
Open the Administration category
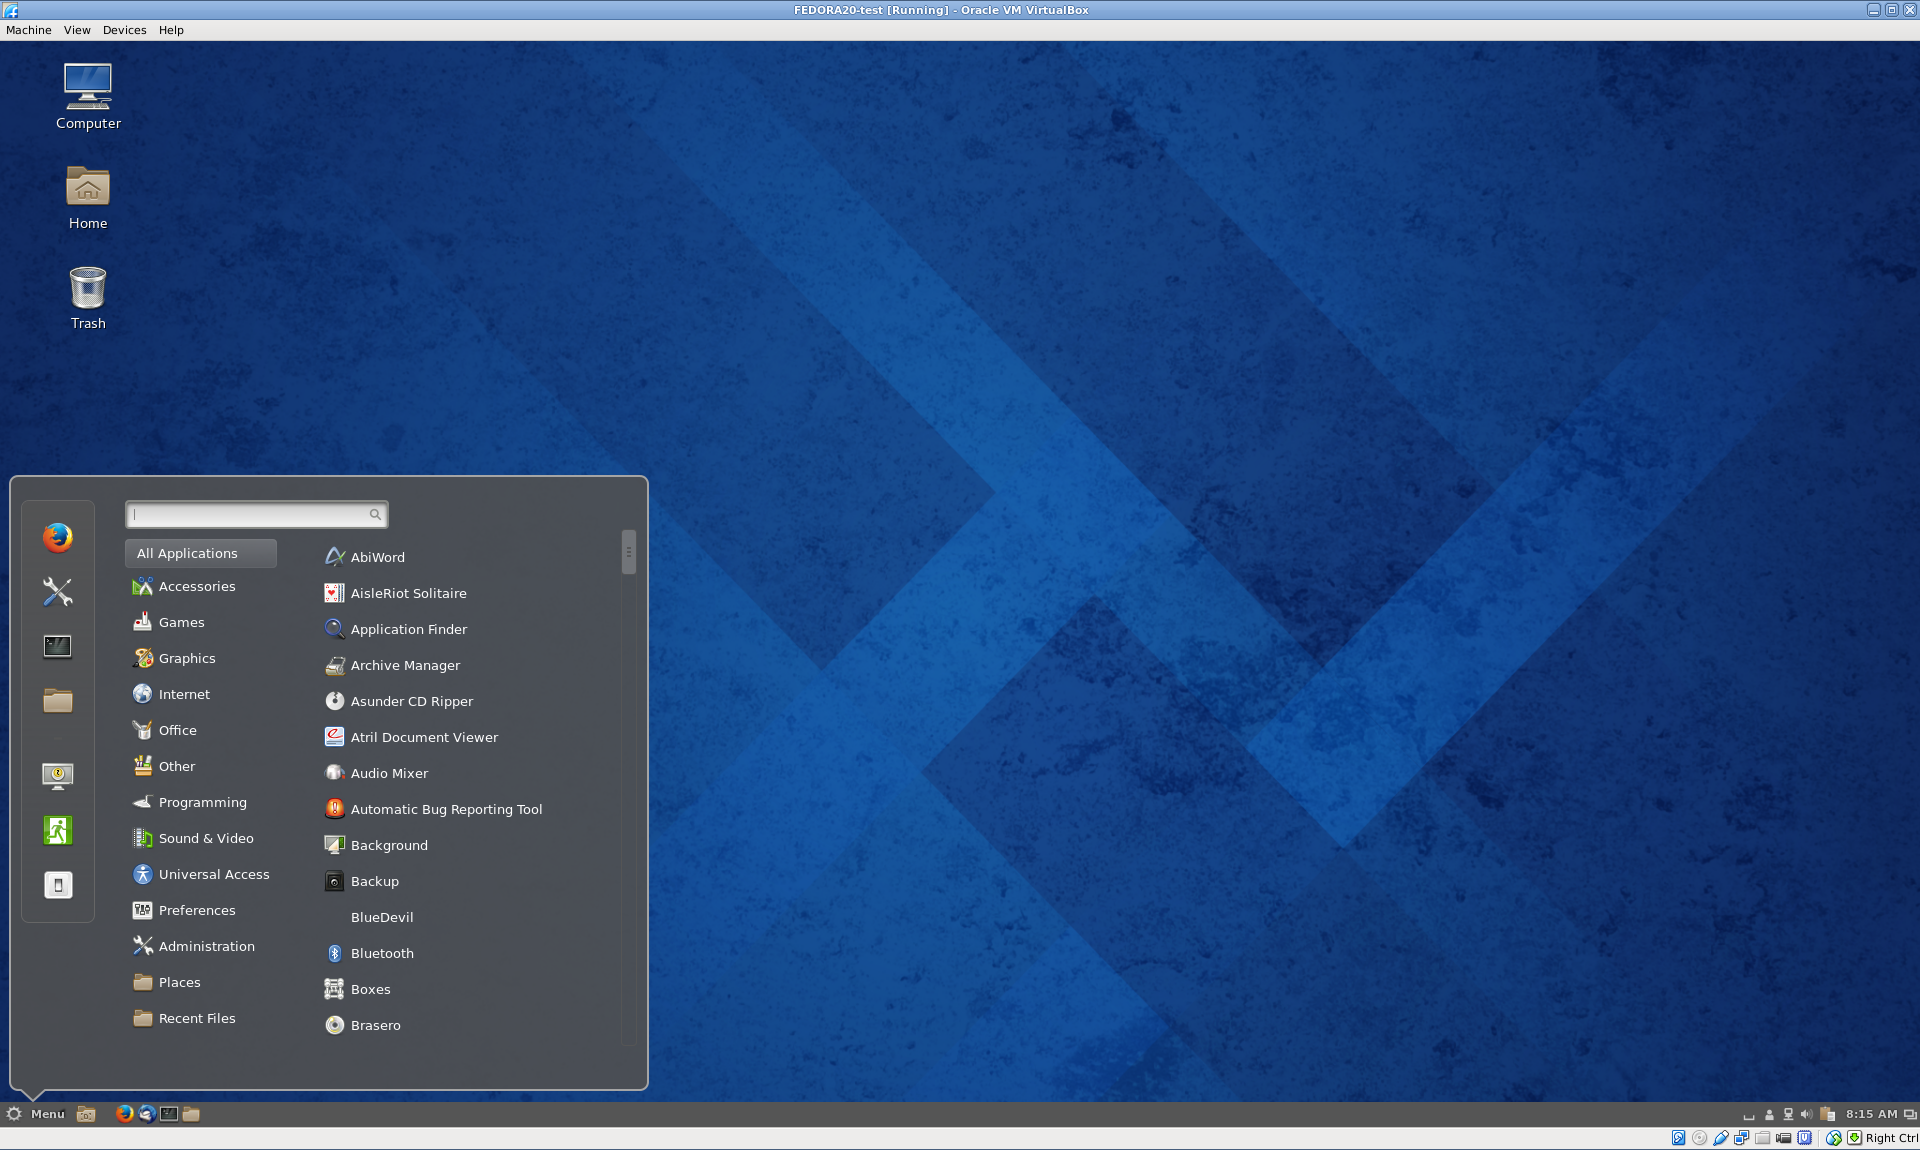(206, 947)
